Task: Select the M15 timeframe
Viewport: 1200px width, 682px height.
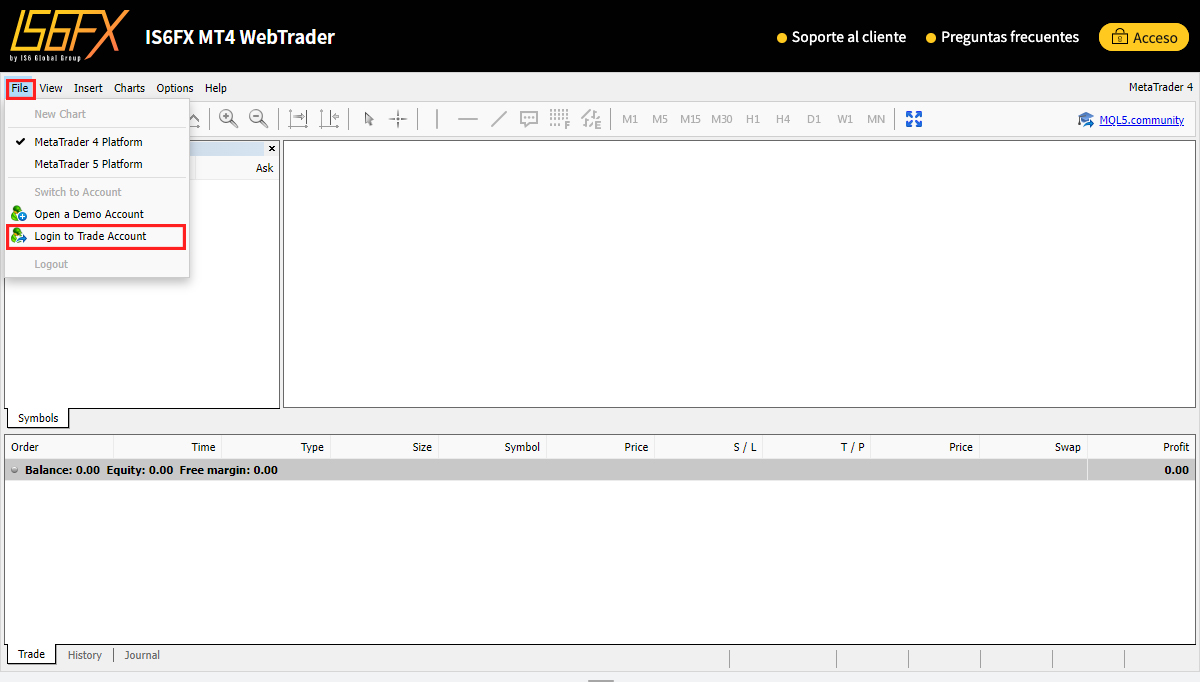Action: 691,119
